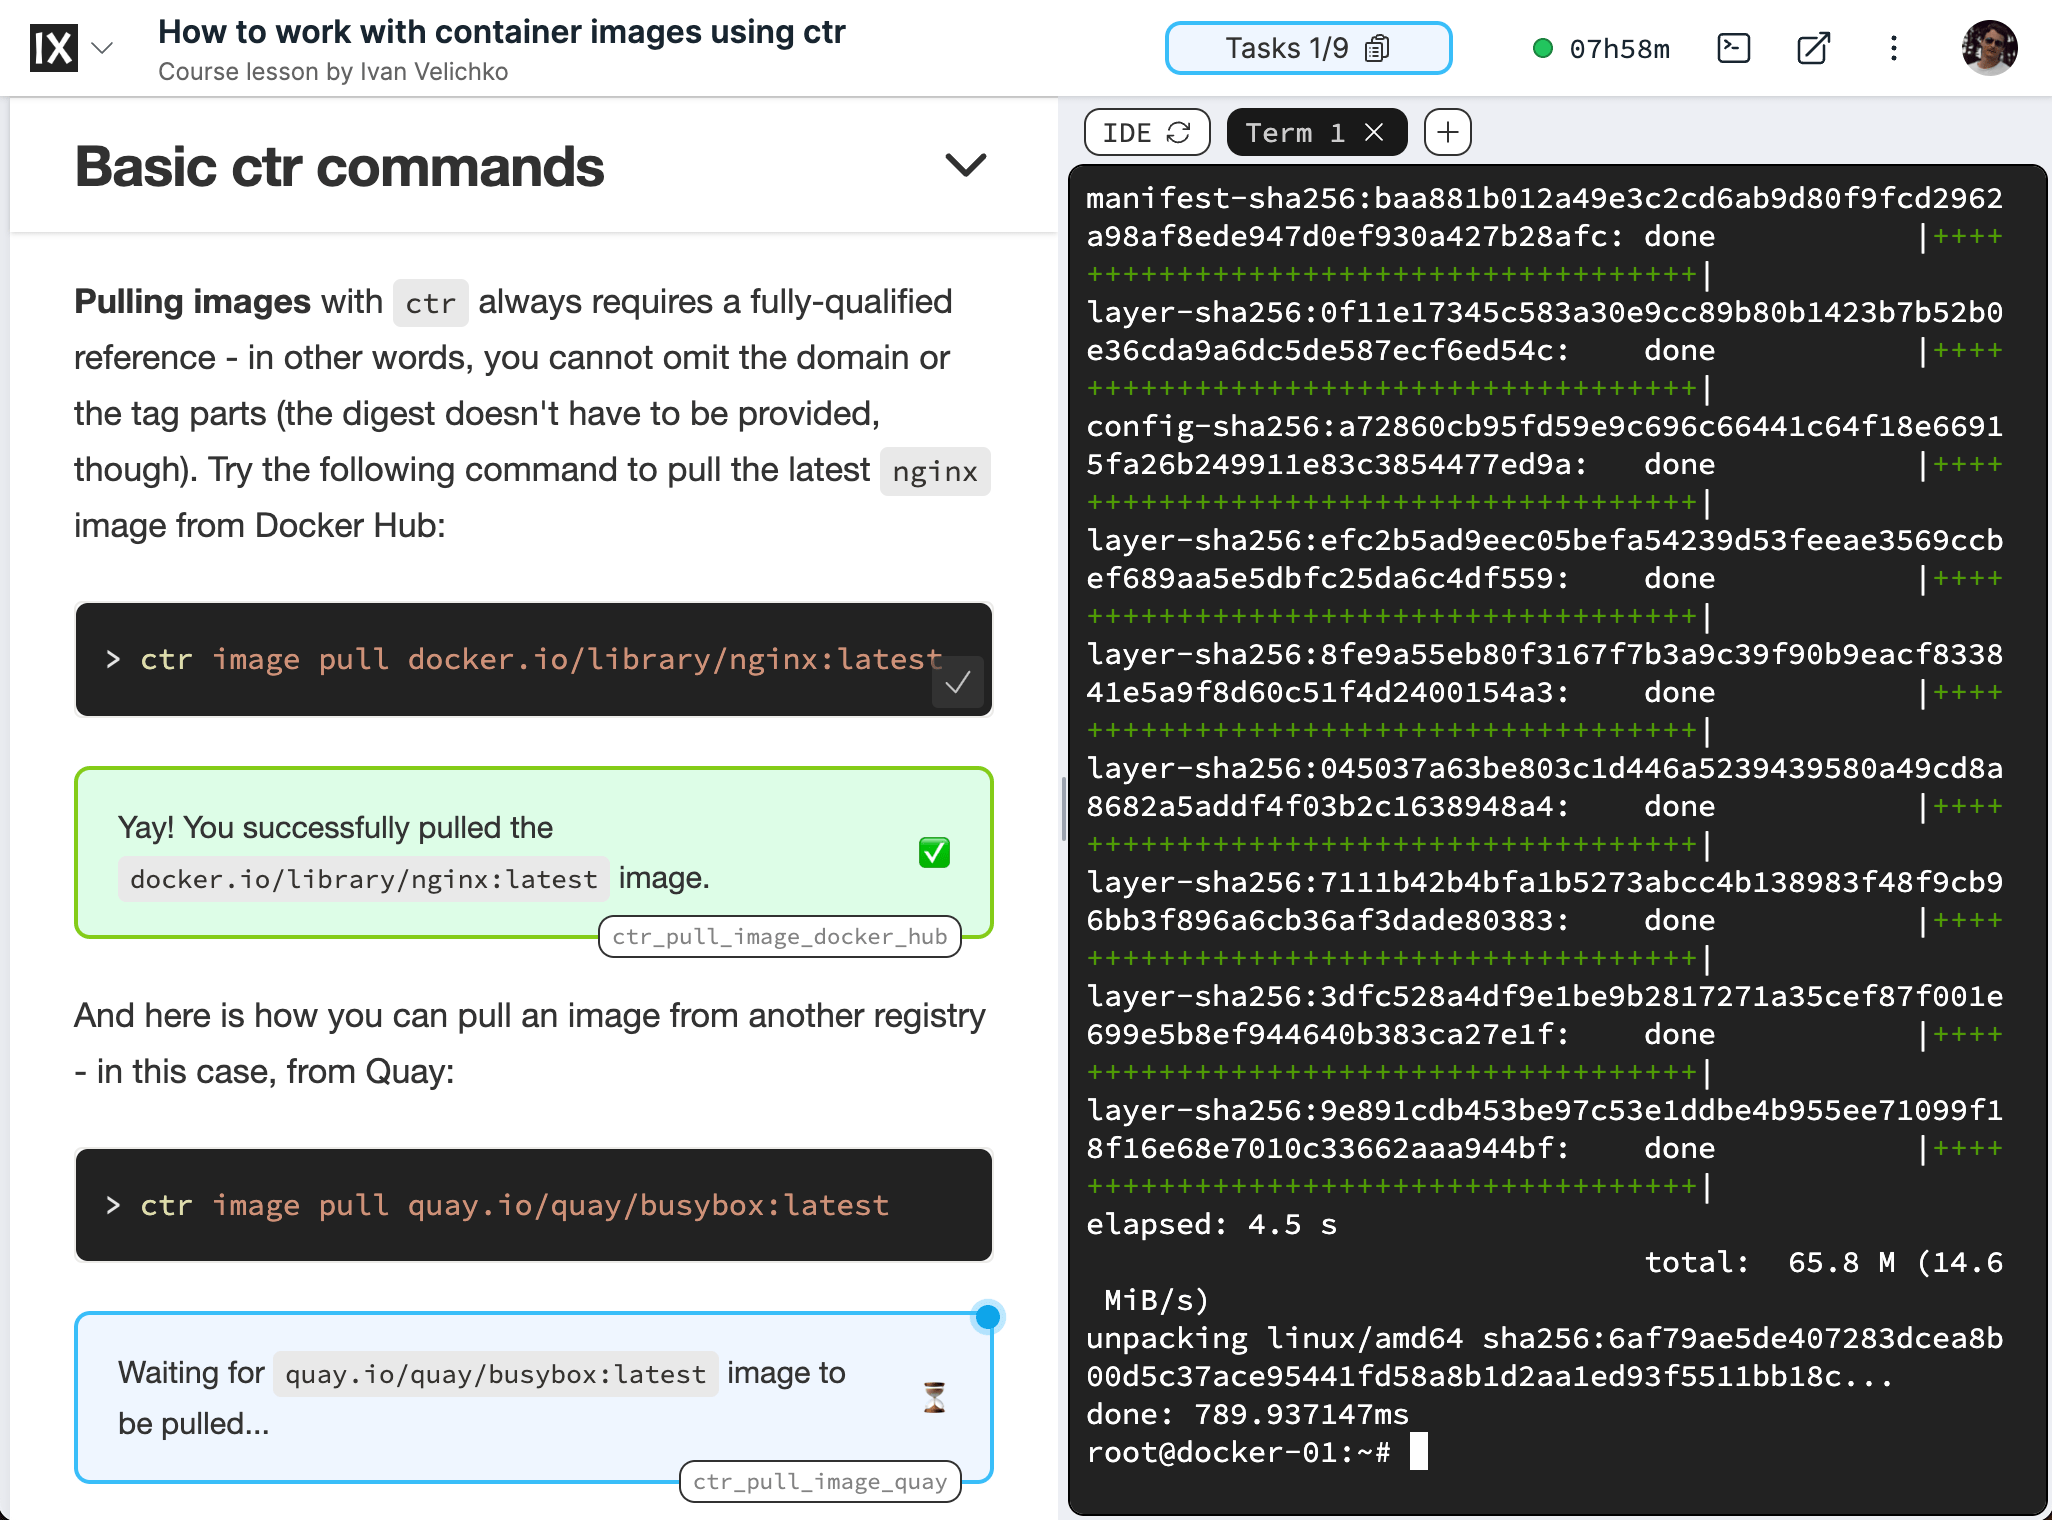Viewport: 2052px width, 1520px height.
Task: Collapse the Basic ctr commands section
Action: point(966,166)
